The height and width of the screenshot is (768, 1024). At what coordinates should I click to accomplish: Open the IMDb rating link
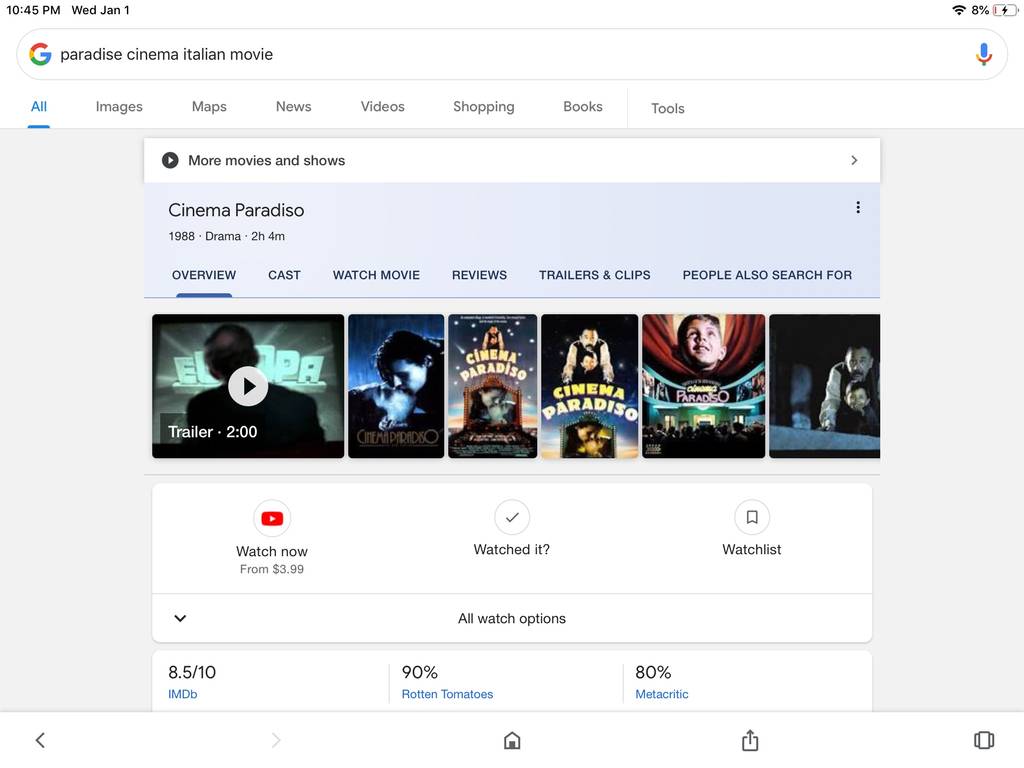point(182,694)
